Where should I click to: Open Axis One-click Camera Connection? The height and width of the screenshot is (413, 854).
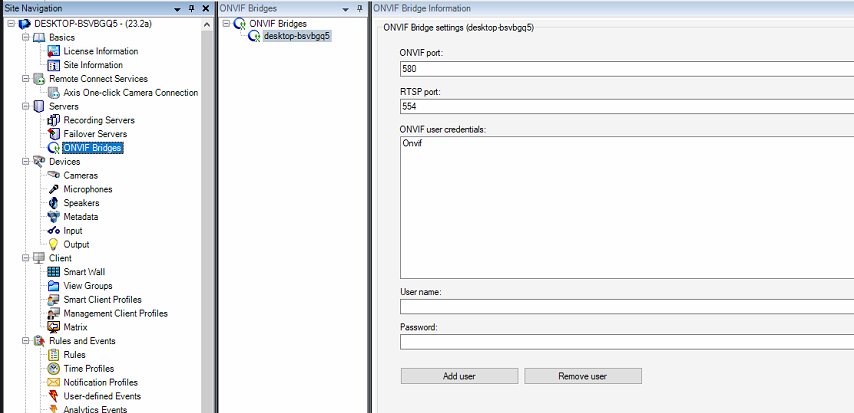click(x=130, y=92)
